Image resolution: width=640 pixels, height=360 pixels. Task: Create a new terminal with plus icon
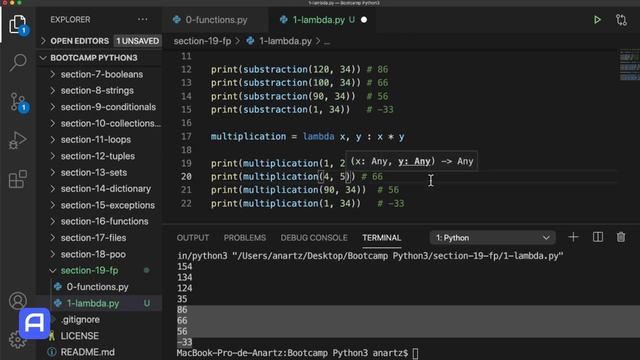pos(573,237)
